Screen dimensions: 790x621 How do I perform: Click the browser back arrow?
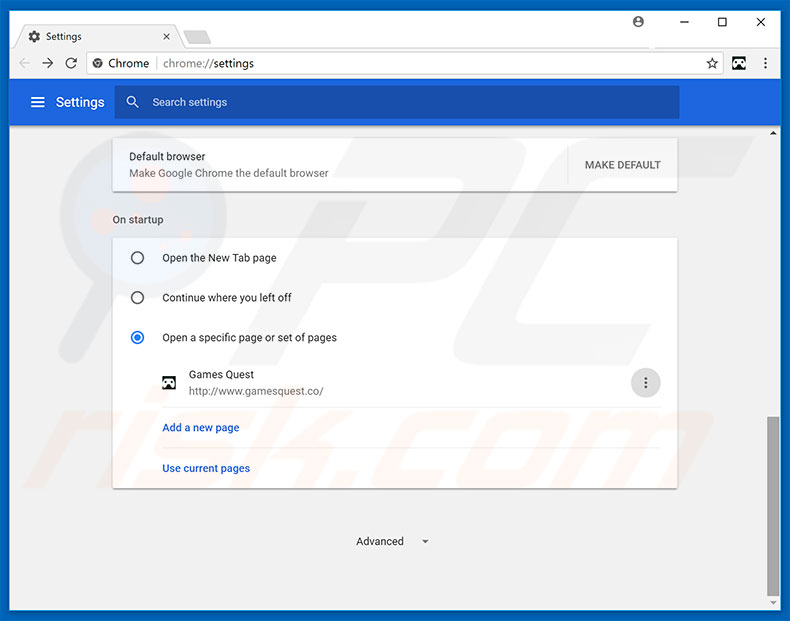[x=24, y=63]
